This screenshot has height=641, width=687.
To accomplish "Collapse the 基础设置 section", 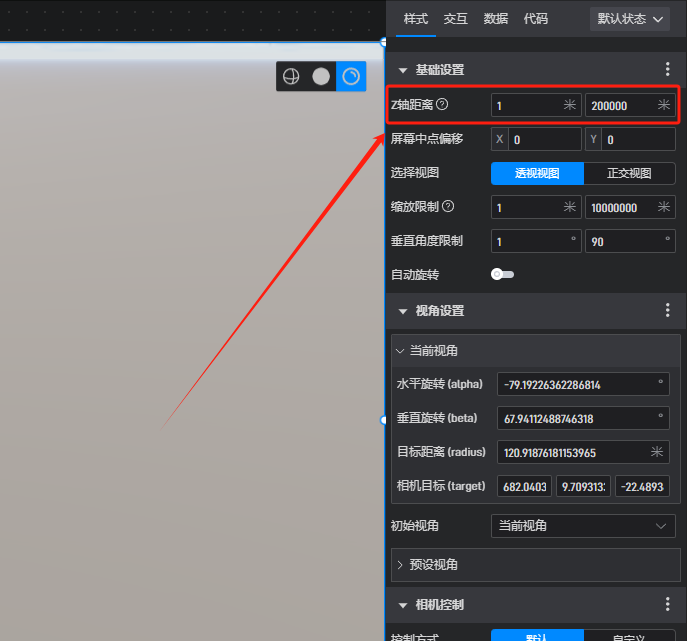I will tap(403, 70).
